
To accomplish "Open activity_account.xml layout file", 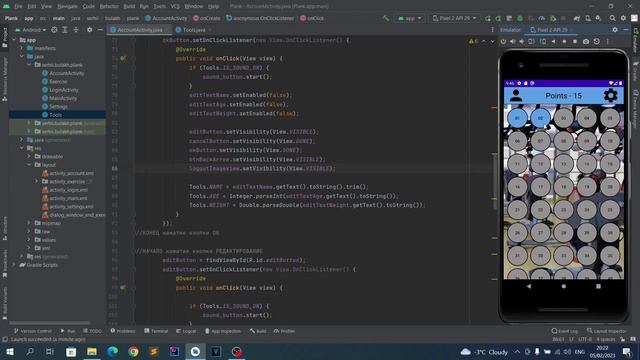I will 68,173.
